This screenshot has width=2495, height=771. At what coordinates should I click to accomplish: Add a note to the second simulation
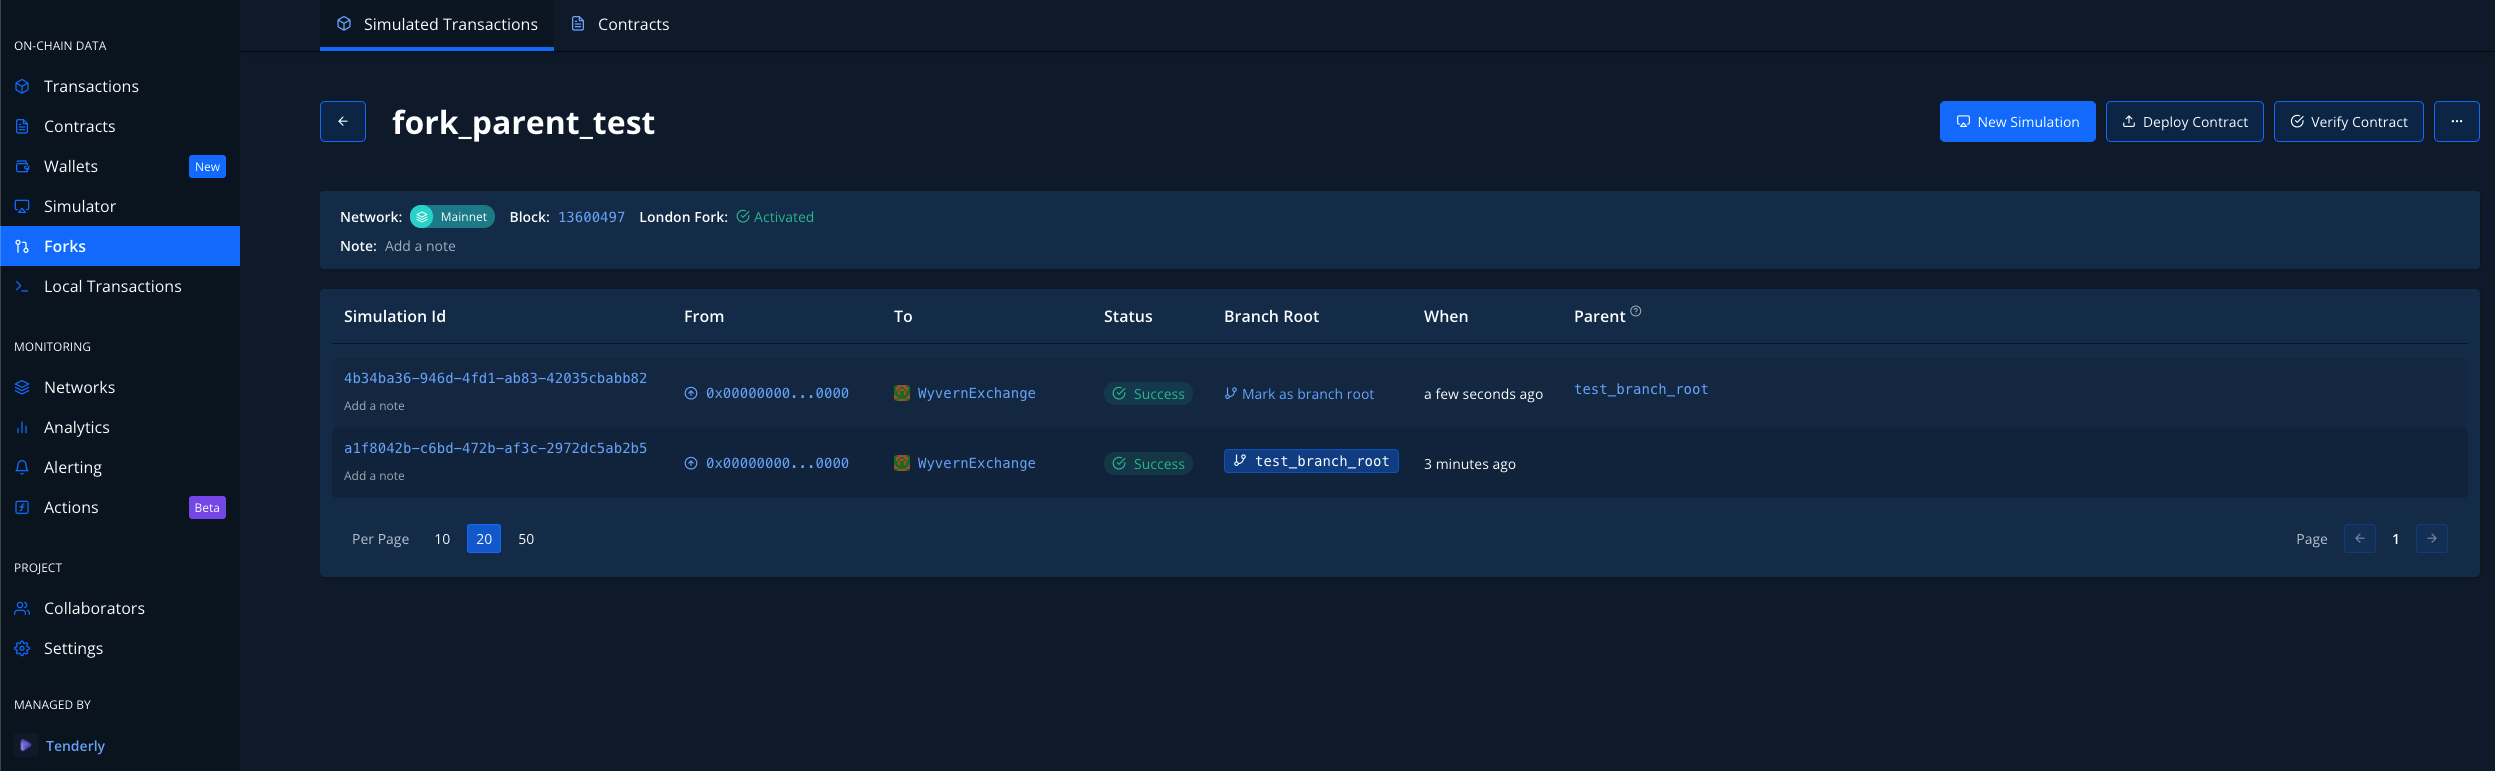coord(374,476)
